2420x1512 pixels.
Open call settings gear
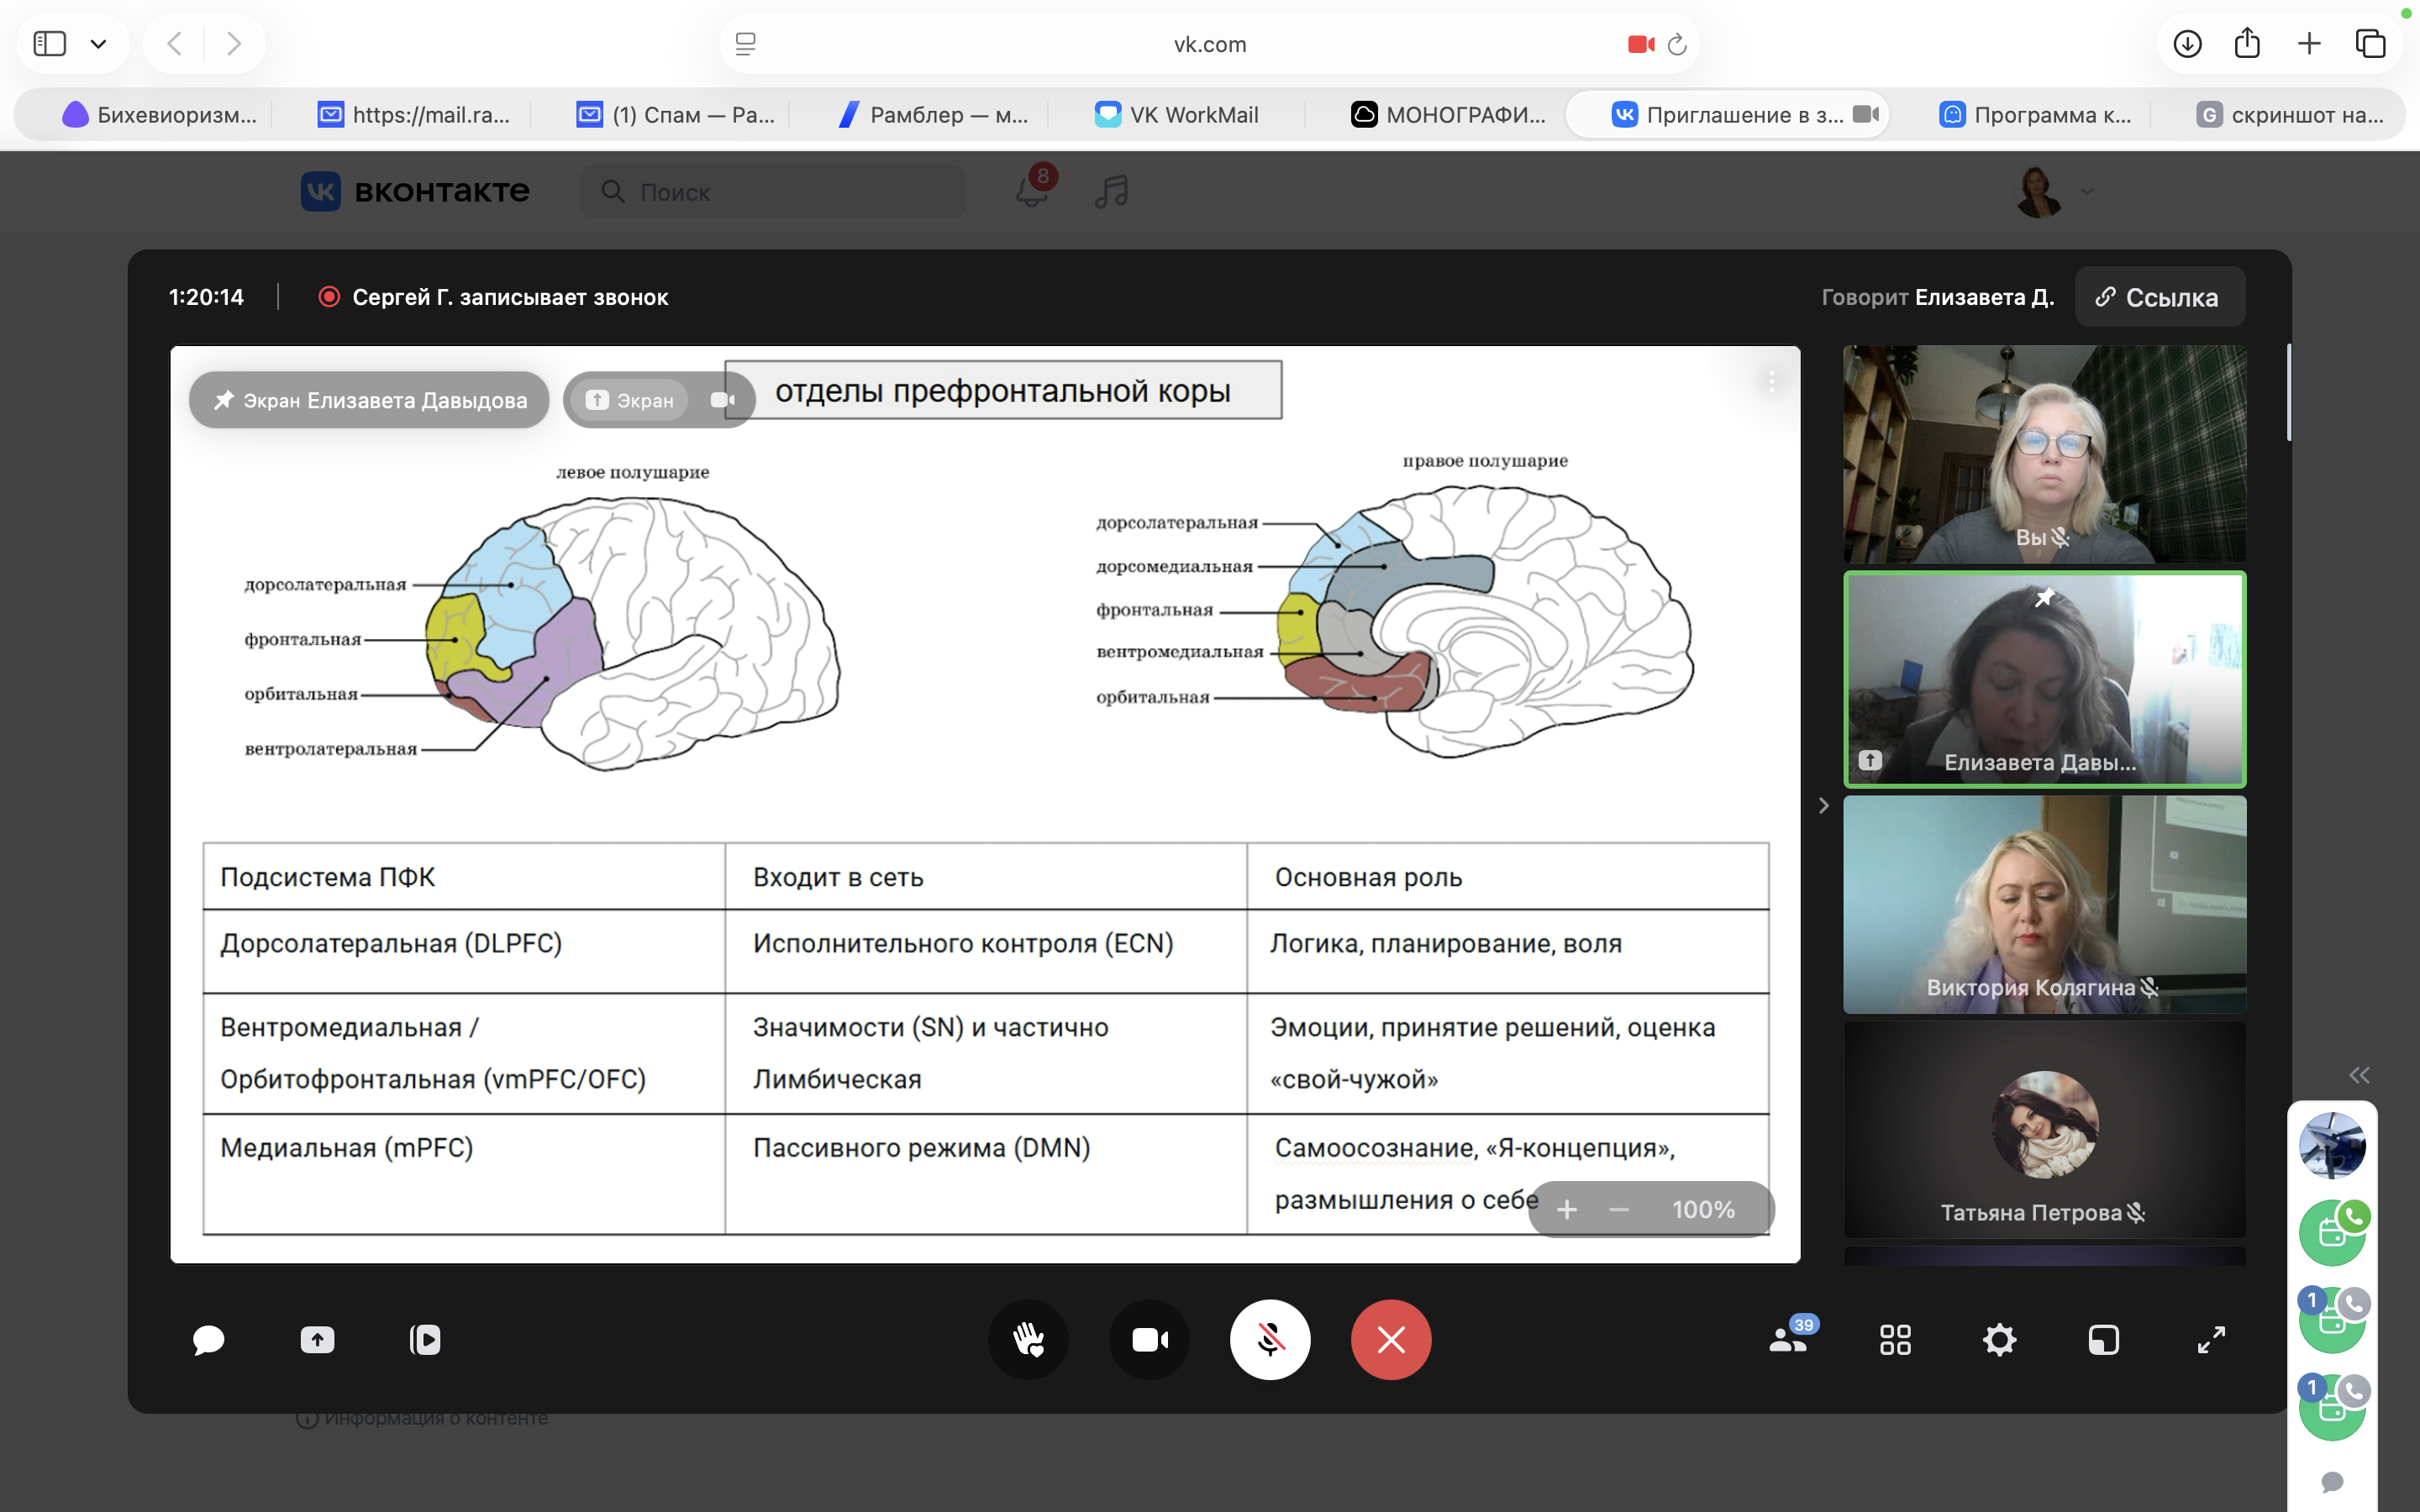(x=1999, y=1339)
